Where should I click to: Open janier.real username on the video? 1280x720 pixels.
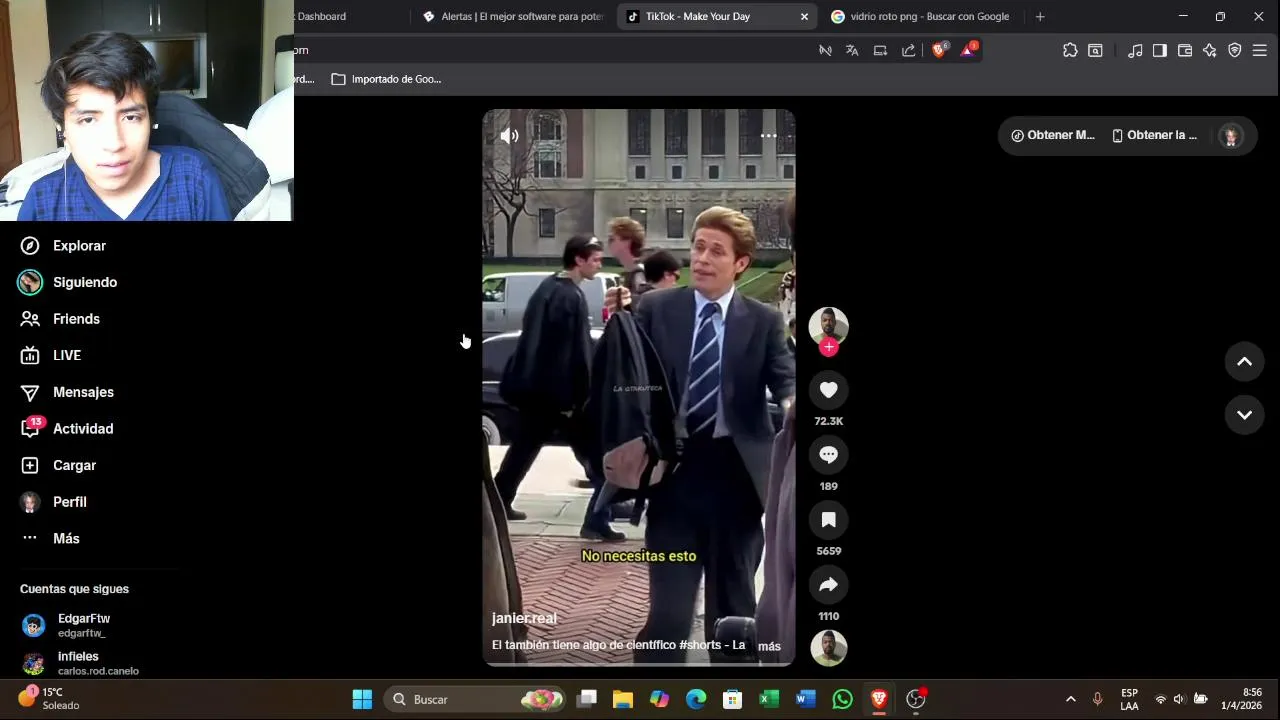[524, 618]
